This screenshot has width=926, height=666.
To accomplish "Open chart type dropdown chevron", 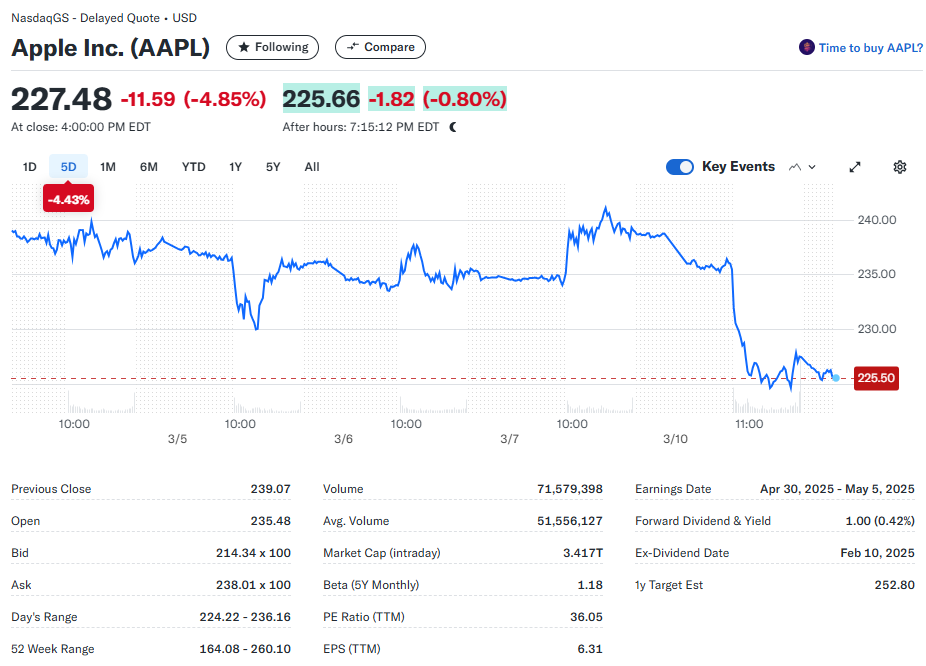I will click(812, 167).
